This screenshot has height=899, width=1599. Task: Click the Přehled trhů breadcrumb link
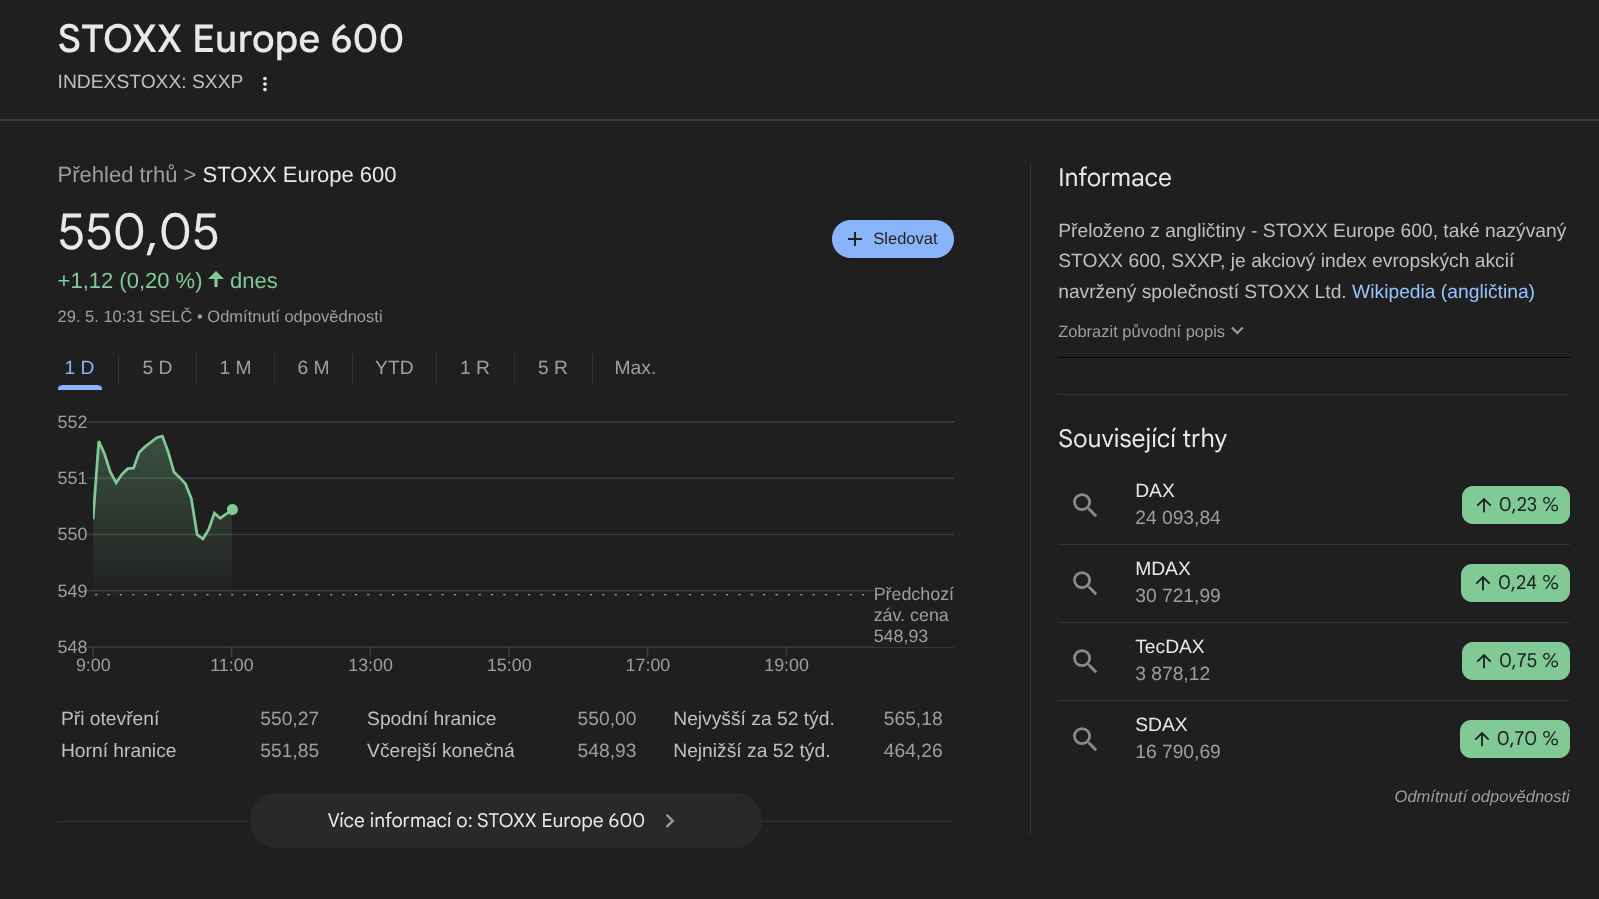(117, 175)
